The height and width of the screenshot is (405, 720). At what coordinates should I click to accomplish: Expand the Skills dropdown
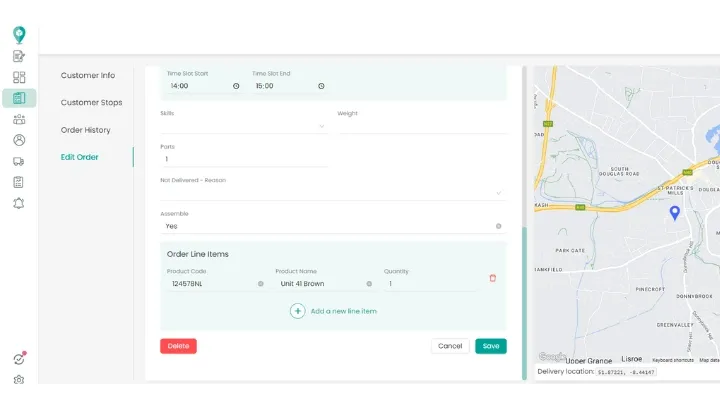(x=321, y=127)
